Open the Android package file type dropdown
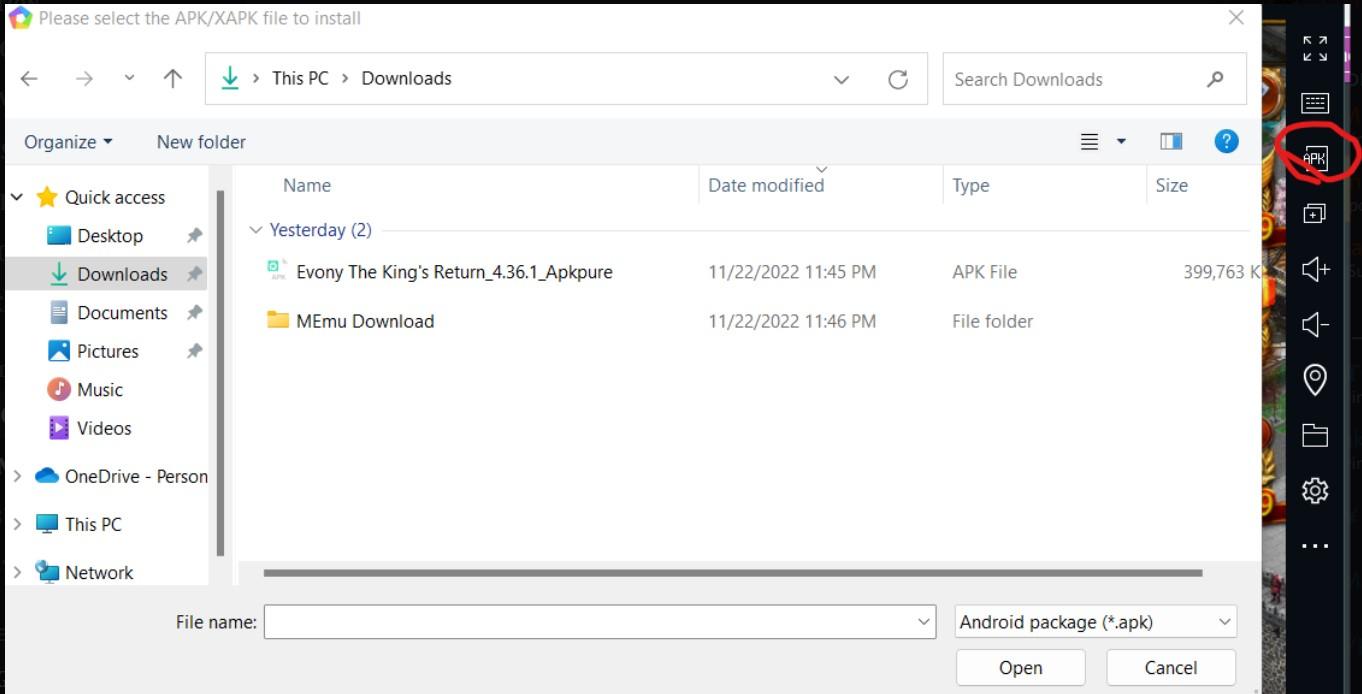1362x694 pixels. [1096, 622]
